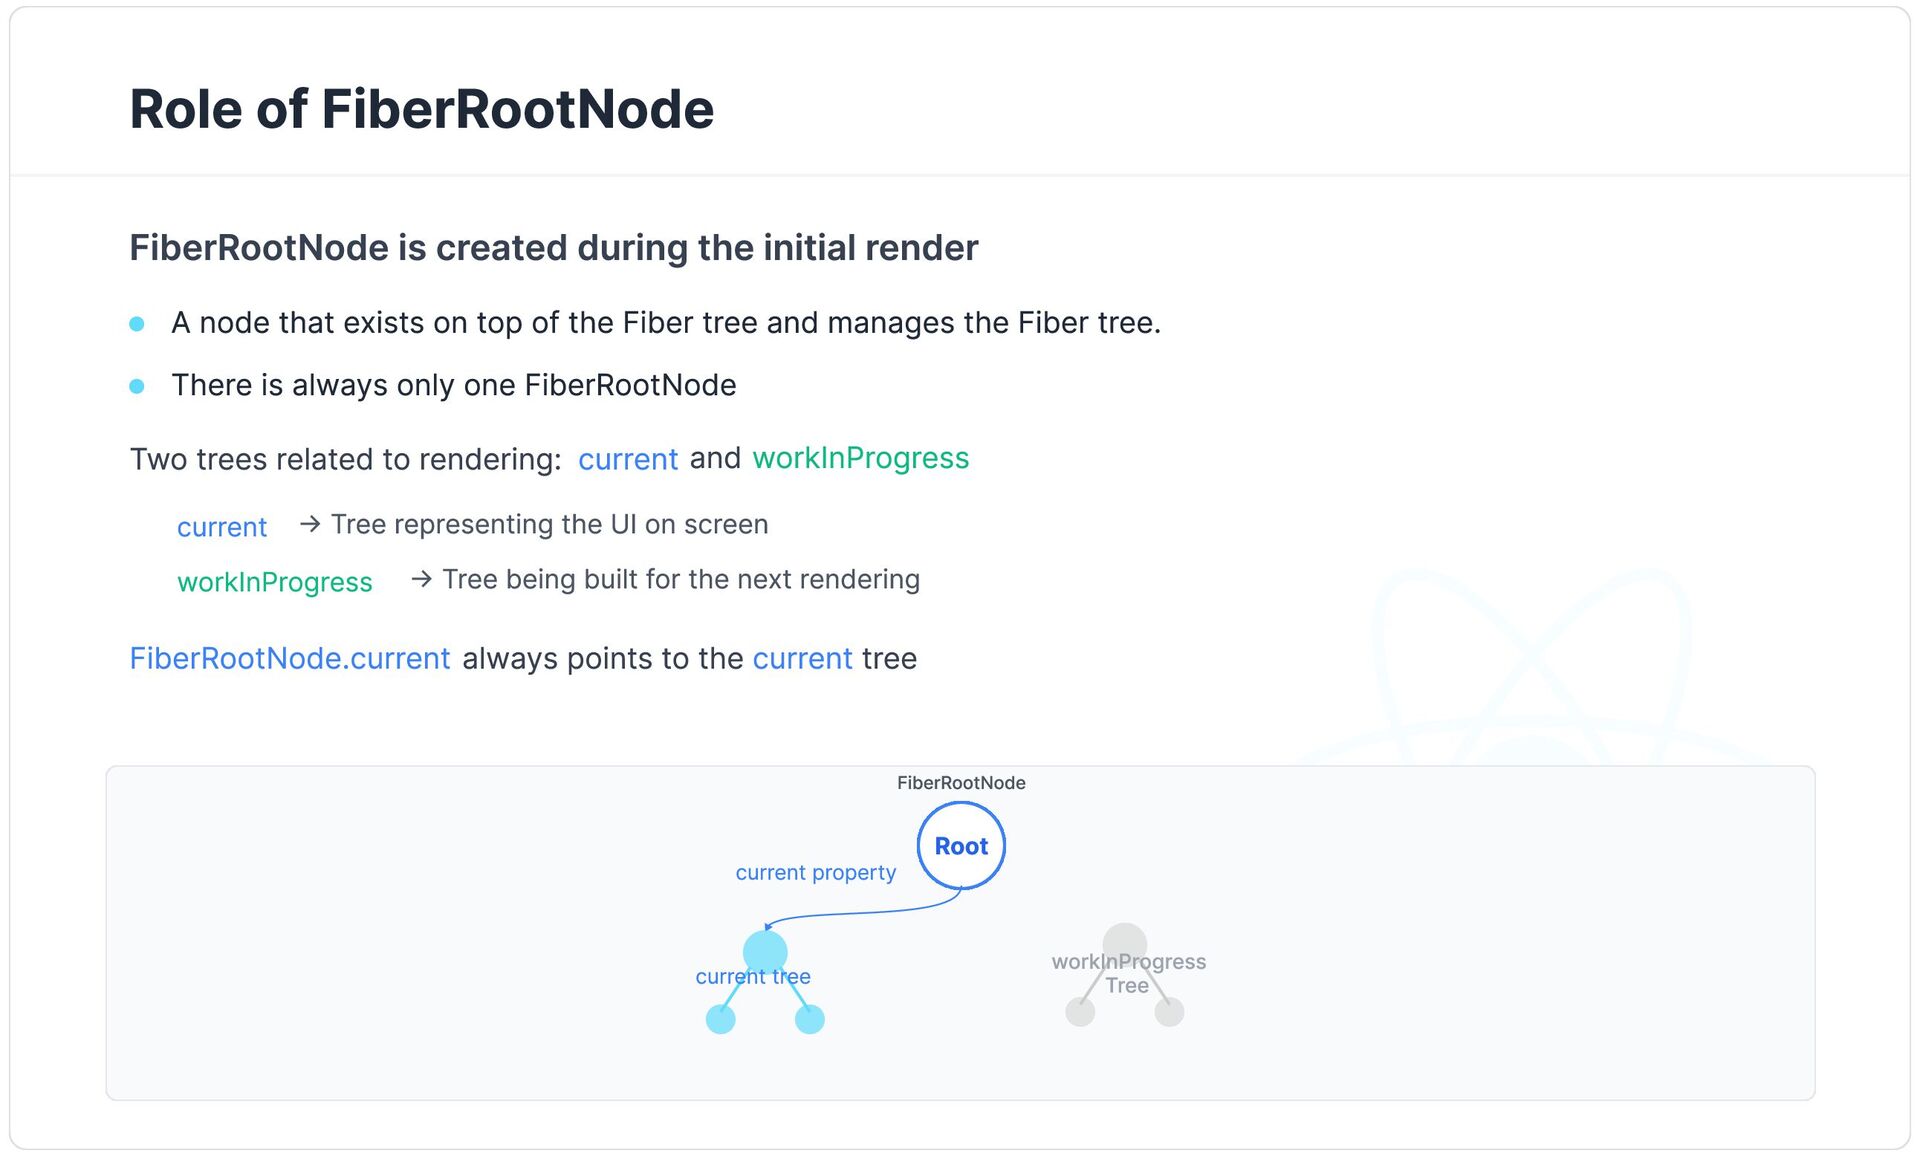Select the current tree top node
Image resolution: width=1920 pixels, height=1162 pixels.
765,952
